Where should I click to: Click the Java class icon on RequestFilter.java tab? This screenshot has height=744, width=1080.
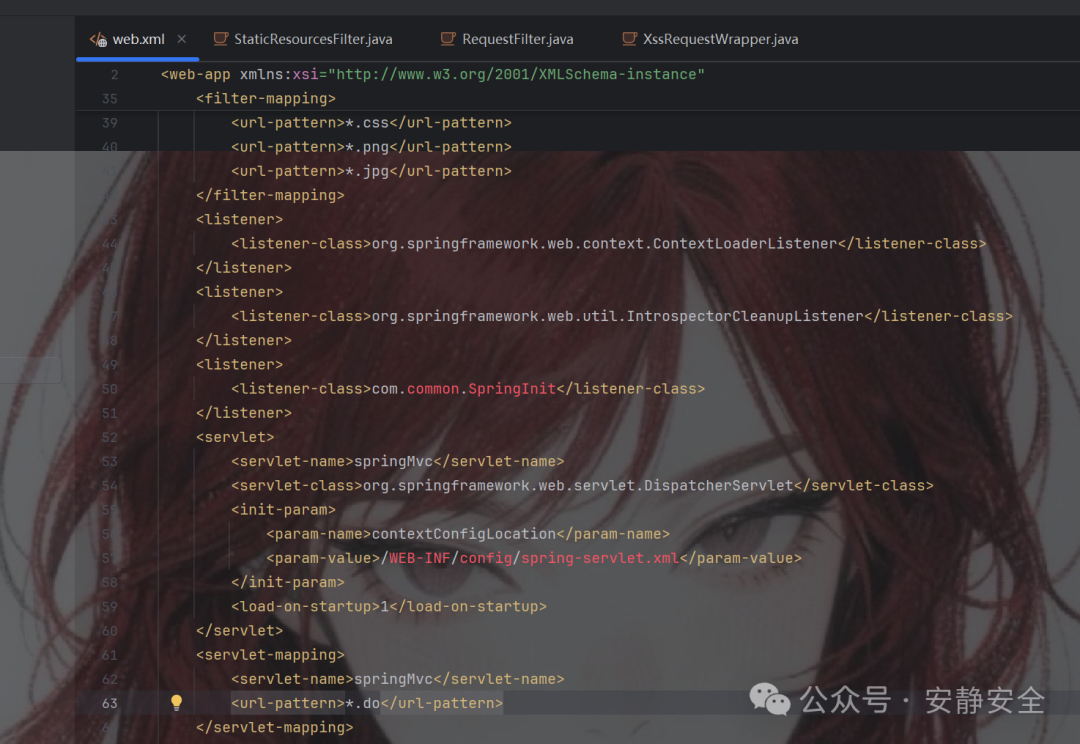pyautogui.click(x=446, y=39)
